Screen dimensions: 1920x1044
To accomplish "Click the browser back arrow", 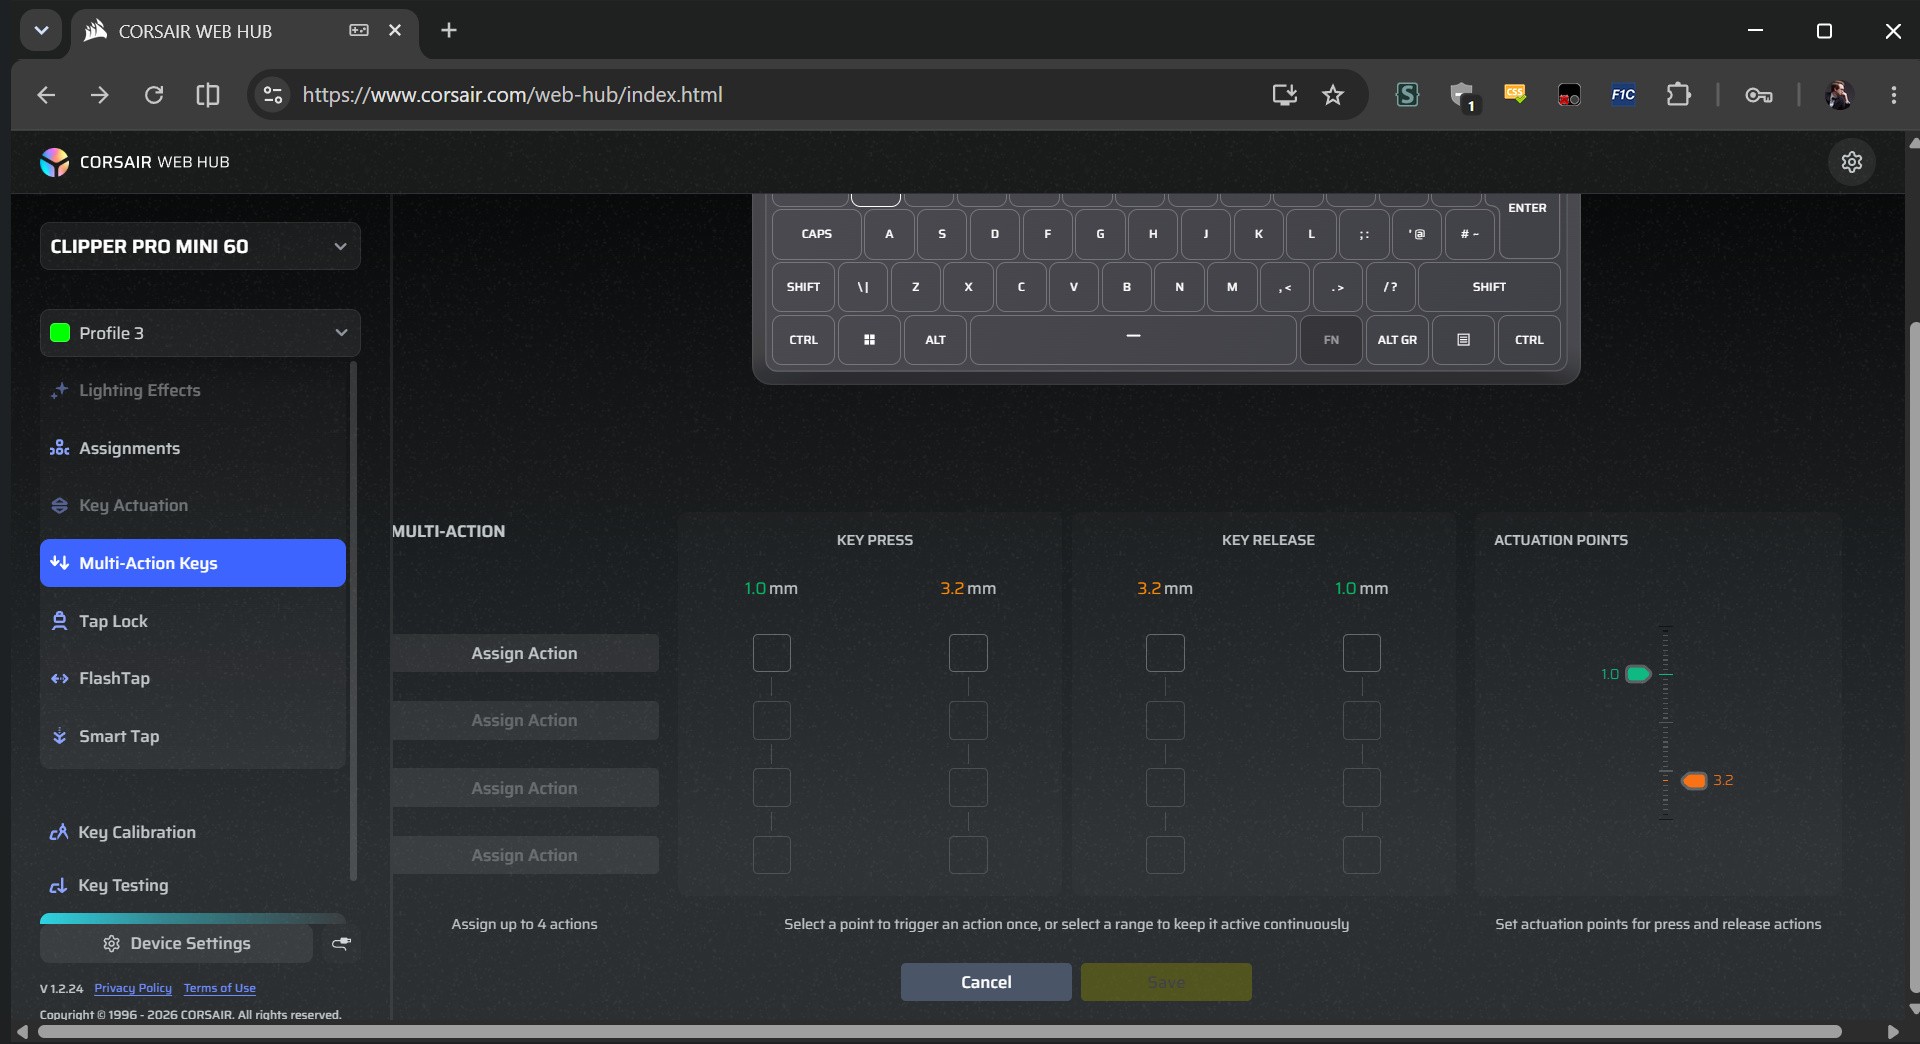I will pos(46,95).
